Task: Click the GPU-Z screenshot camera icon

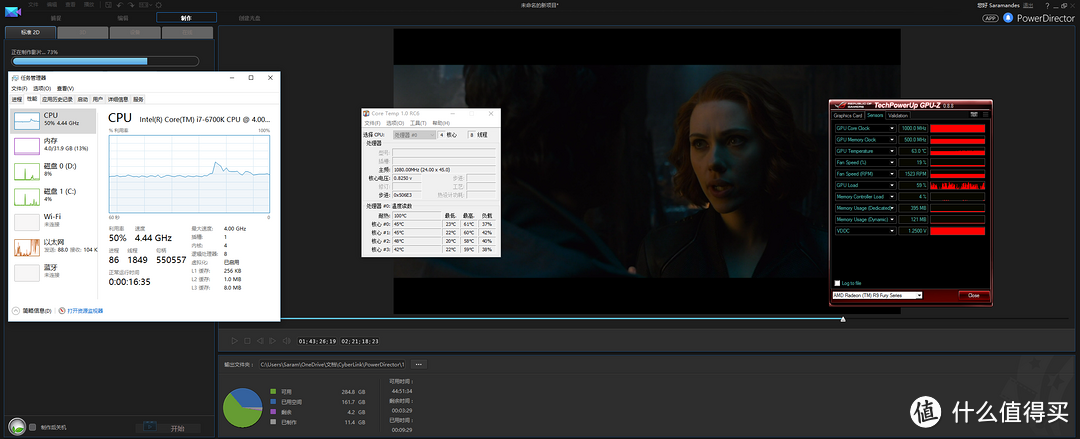Action: pos(974,113)
